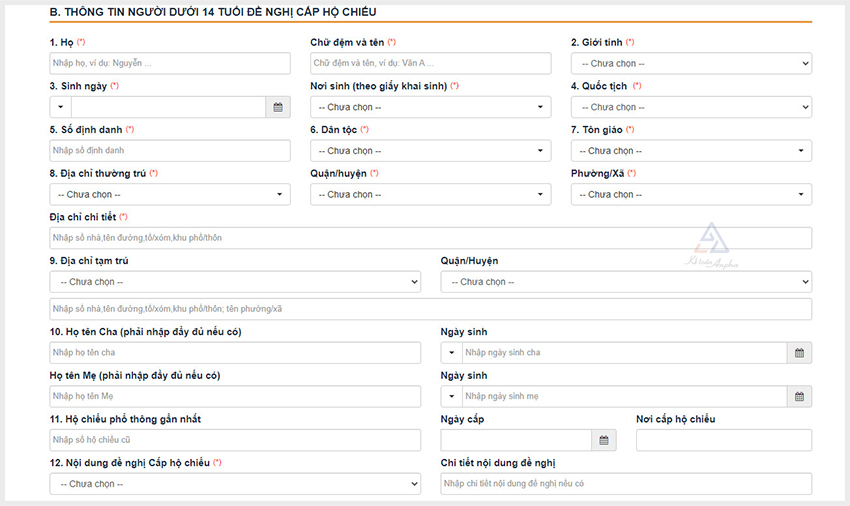Expand Nội dung đề nghị Cấp hộ chiếu dropdown
Image resolution: width=850 pixels, height=506 pixels.
point(234,484)
